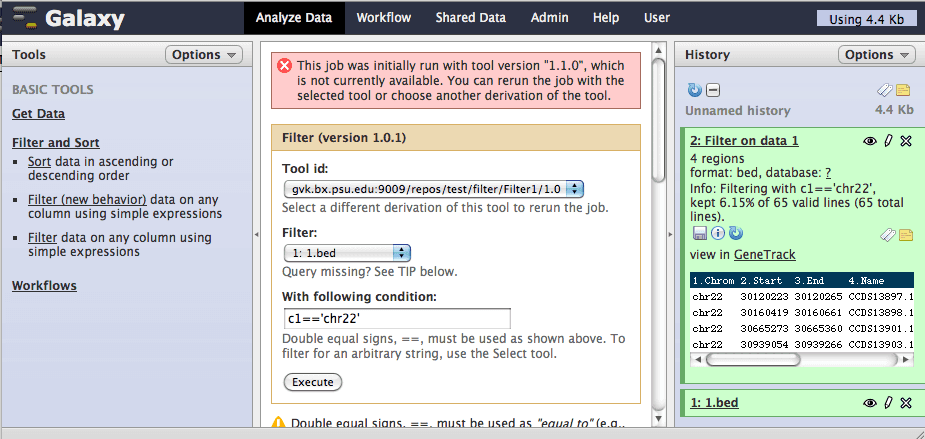Edit history tags icon beside the history size
The height and width of the screenshot is (439, 925).
(x=886, y=90)
